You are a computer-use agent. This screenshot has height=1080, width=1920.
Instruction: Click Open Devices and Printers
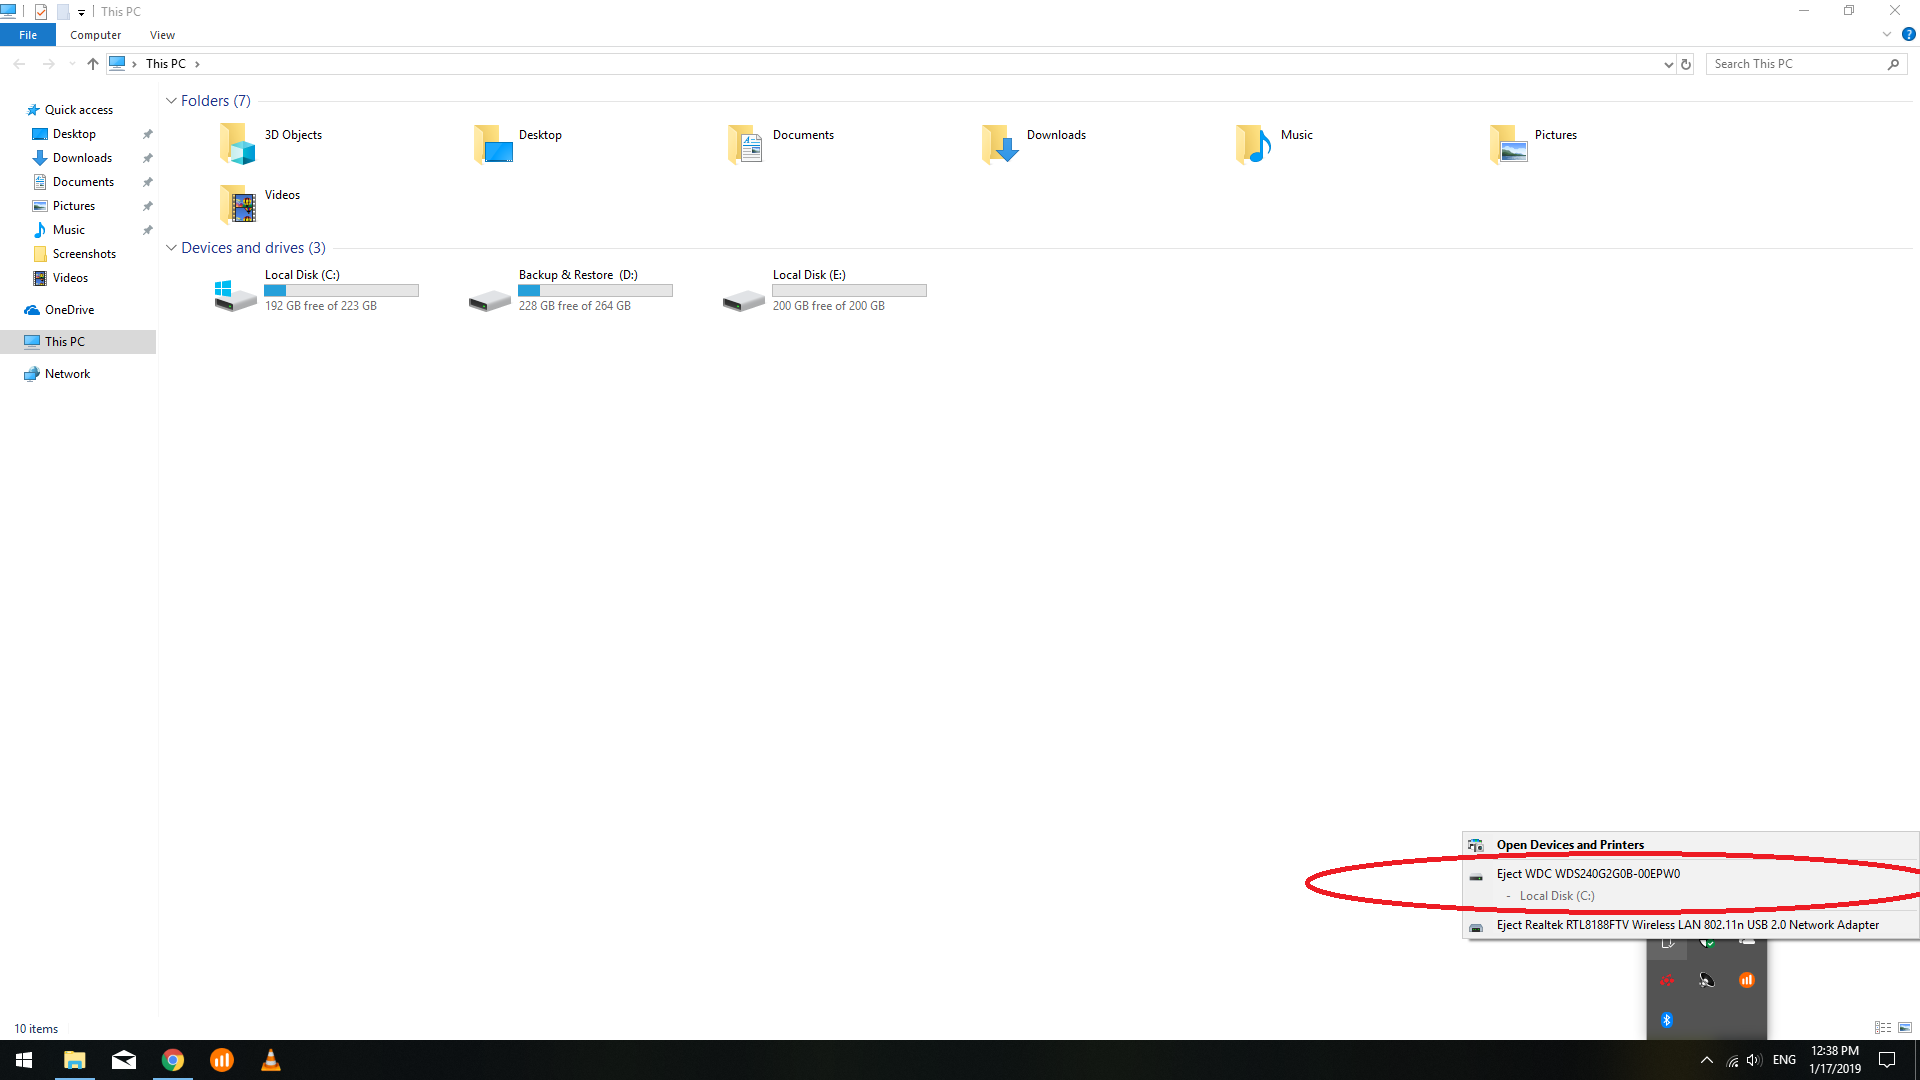[x=1570, y=845]
